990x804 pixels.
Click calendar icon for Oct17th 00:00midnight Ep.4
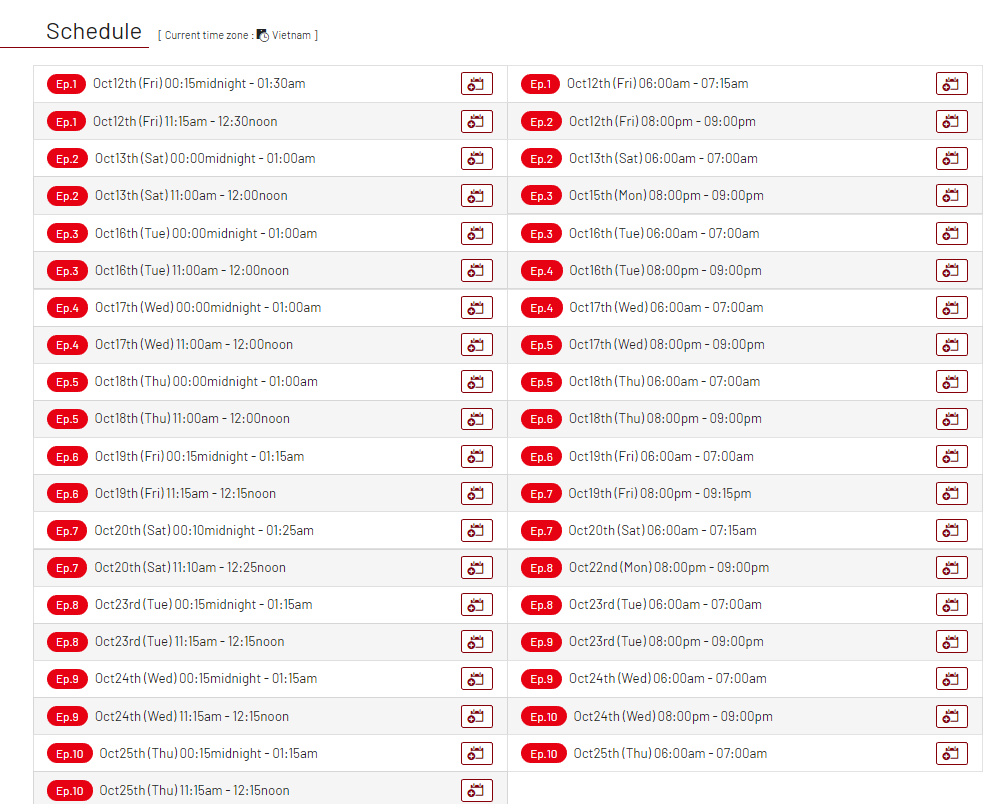477,308
